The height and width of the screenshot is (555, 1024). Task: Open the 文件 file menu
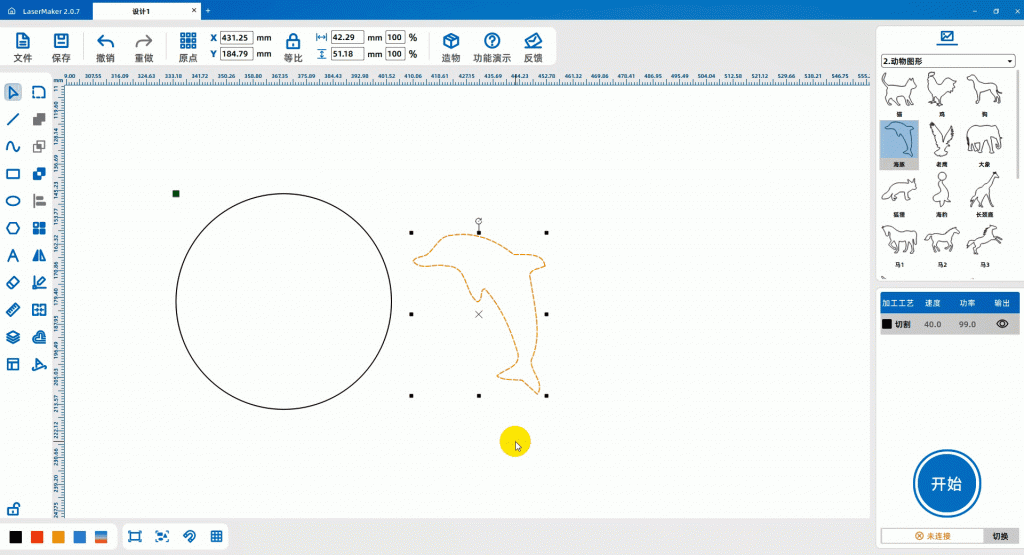[x=22, y=41]
